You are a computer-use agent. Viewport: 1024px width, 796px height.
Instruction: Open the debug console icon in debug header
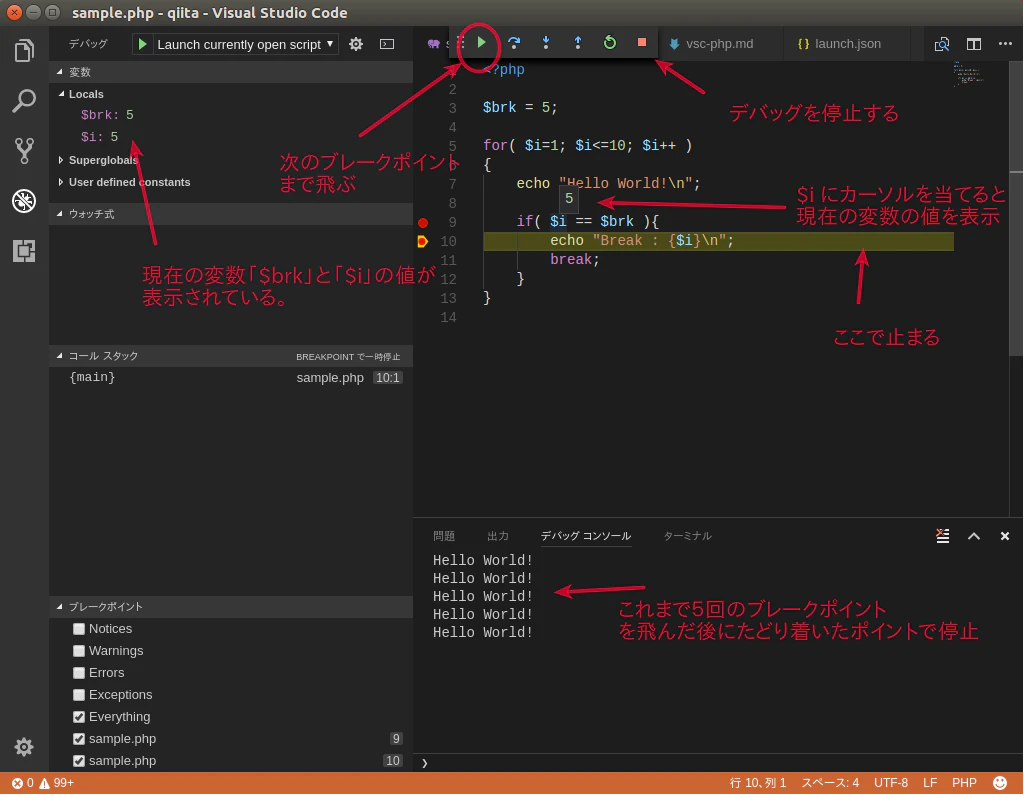pyautogui.click(x=387, y=44)
